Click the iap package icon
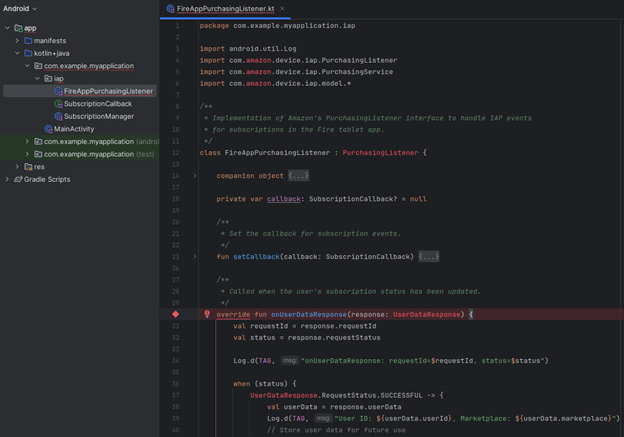Screen dimensions: 624x437 pos(48,78)
